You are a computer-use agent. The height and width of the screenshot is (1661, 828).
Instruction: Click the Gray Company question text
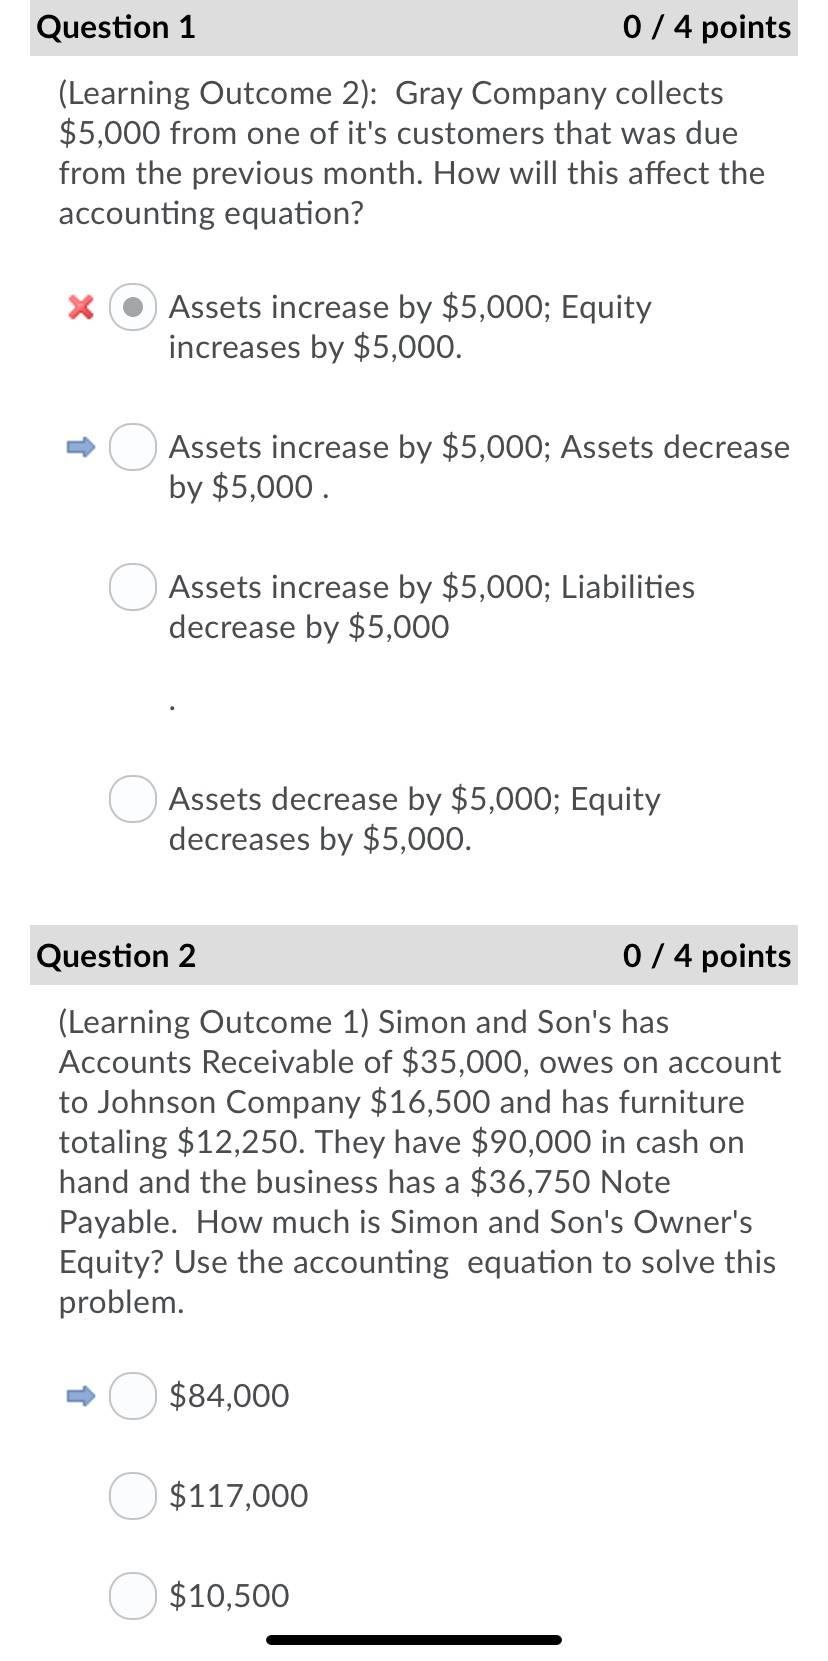pyautogui.click(x=412, y=153)
